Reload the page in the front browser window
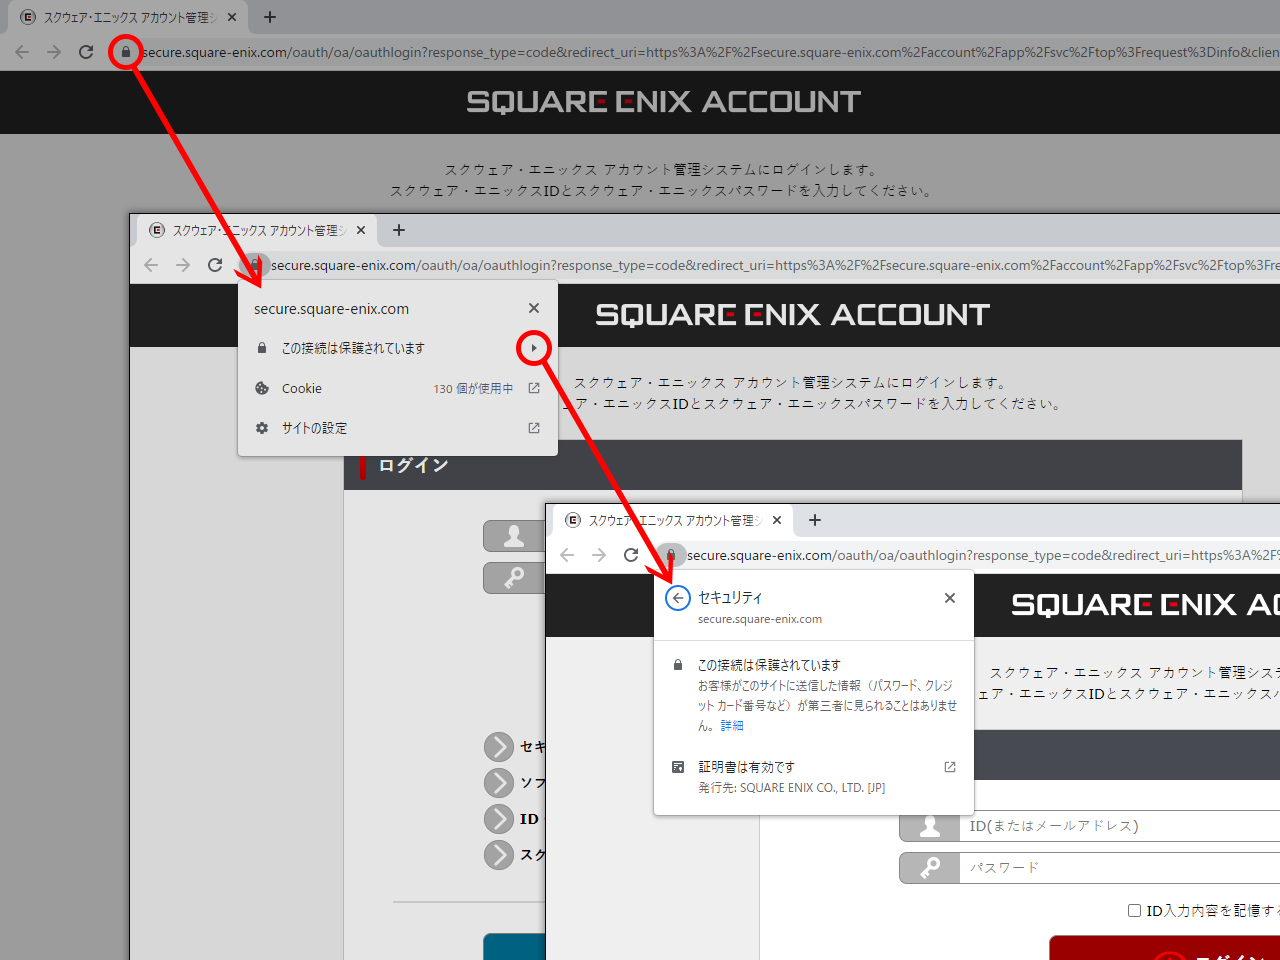The image size is (1280, 960). (631, 555)
